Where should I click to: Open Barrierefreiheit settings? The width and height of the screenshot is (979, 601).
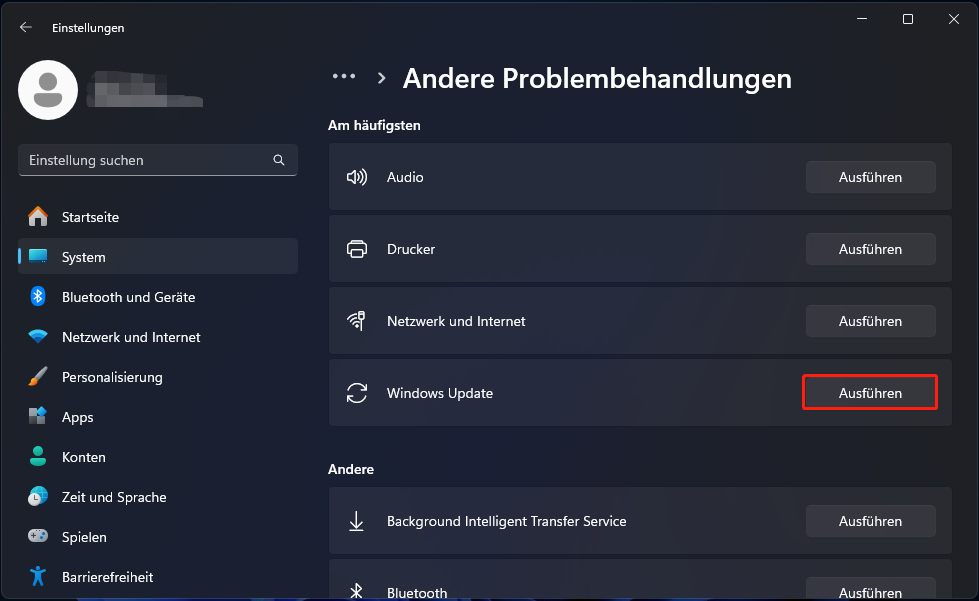(x=158, y=577)
